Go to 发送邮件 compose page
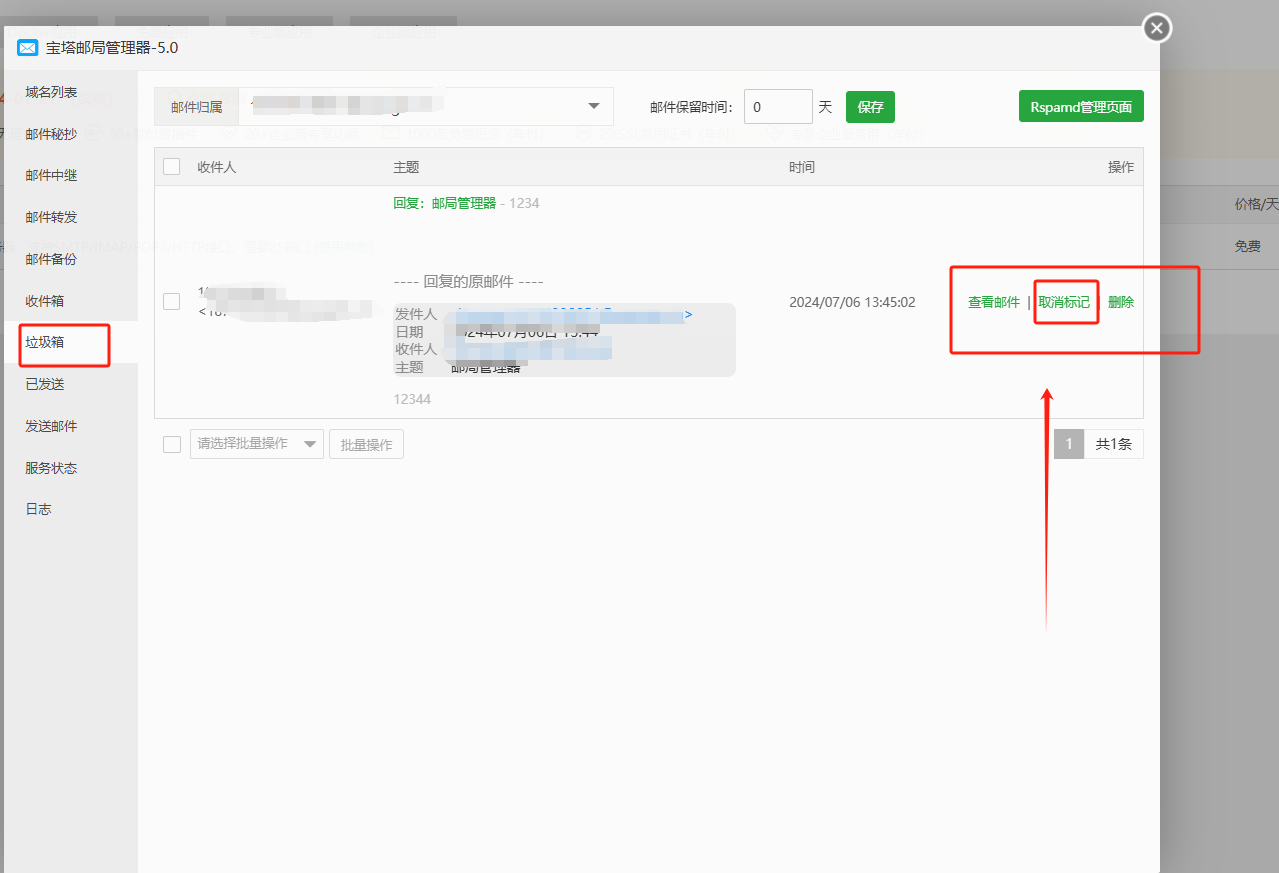This screenshot has height=873, width=1279. pyautogui.click(x=51, y=426)
